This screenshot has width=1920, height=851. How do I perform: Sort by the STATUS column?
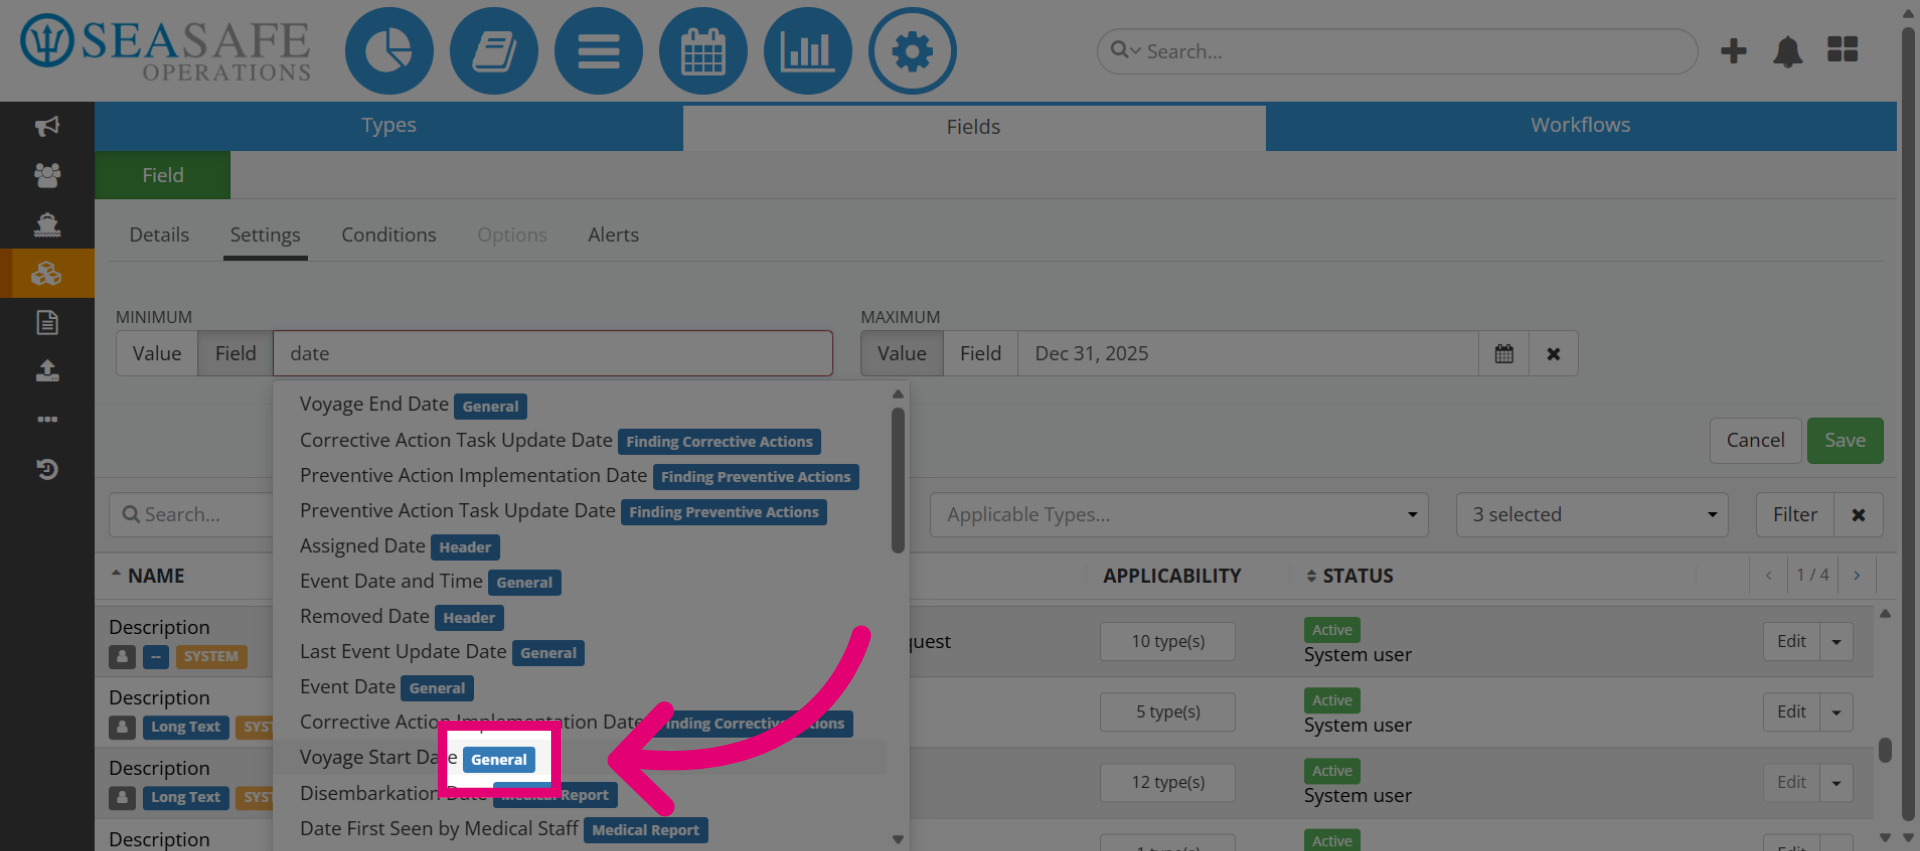[x=1349, y=576]
